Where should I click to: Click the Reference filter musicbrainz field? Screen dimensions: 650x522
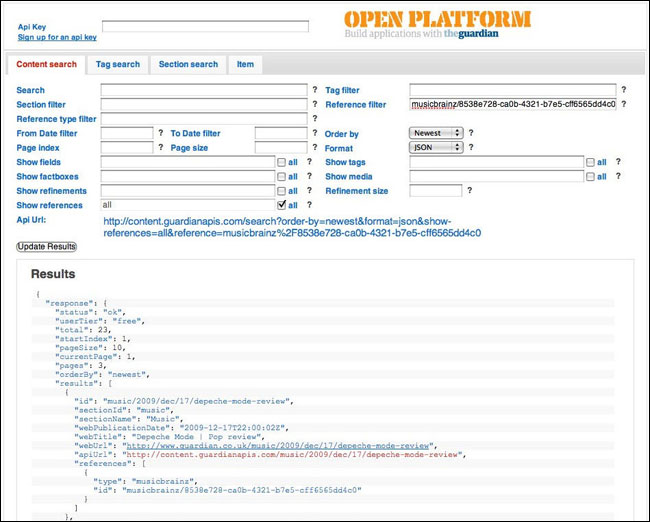513,104
